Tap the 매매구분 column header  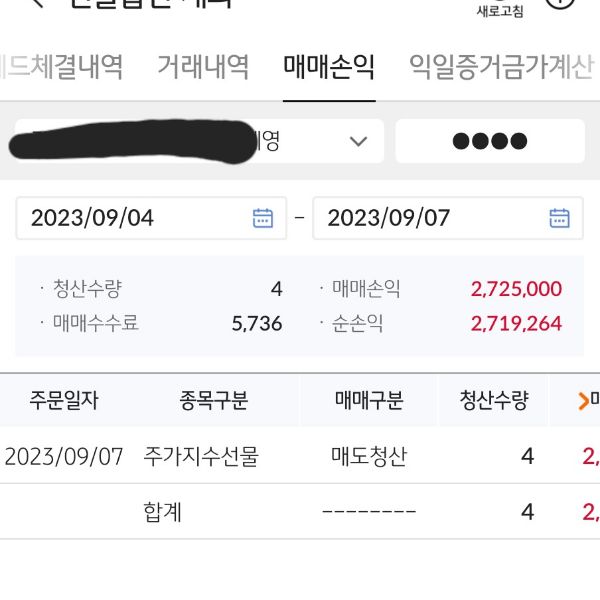click(x=369, y=401)
